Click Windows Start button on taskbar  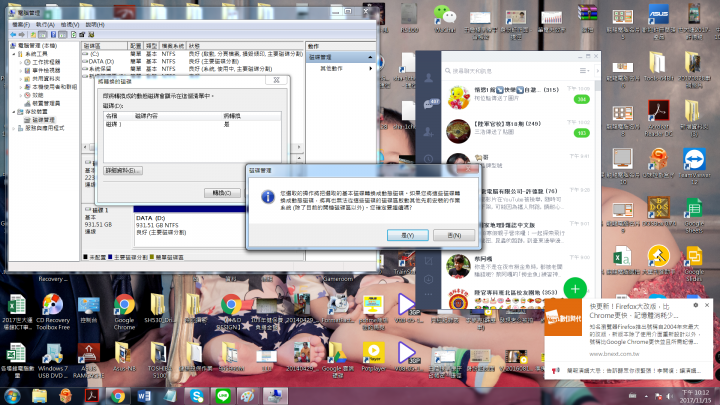point(12,396)
